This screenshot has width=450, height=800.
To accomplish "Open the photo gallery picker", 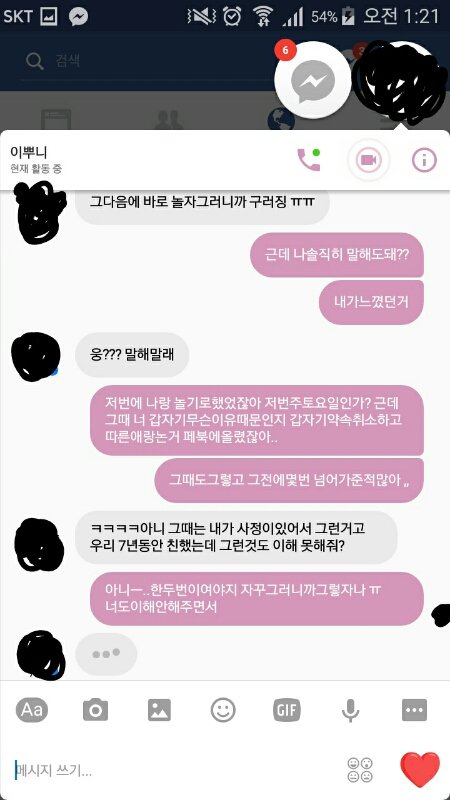I will pos(159,710).
